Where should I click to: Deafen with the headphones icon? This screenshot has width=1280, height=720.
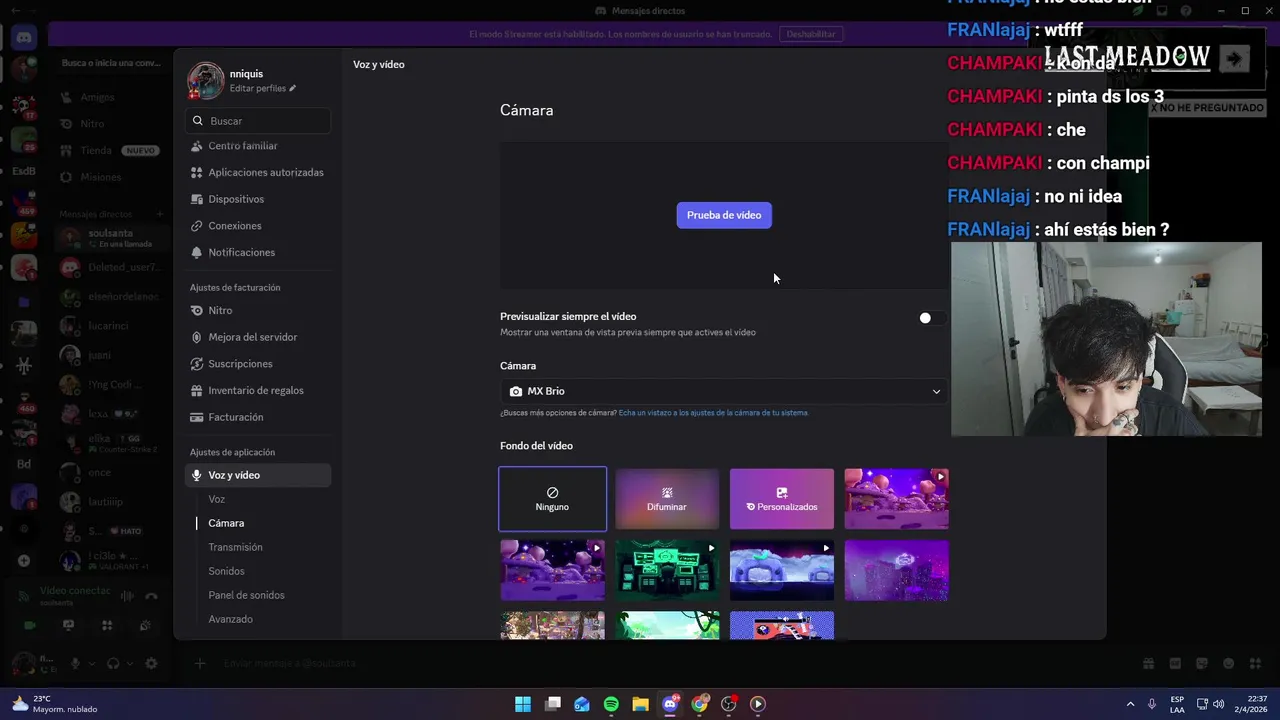click(x=113, y=663)
